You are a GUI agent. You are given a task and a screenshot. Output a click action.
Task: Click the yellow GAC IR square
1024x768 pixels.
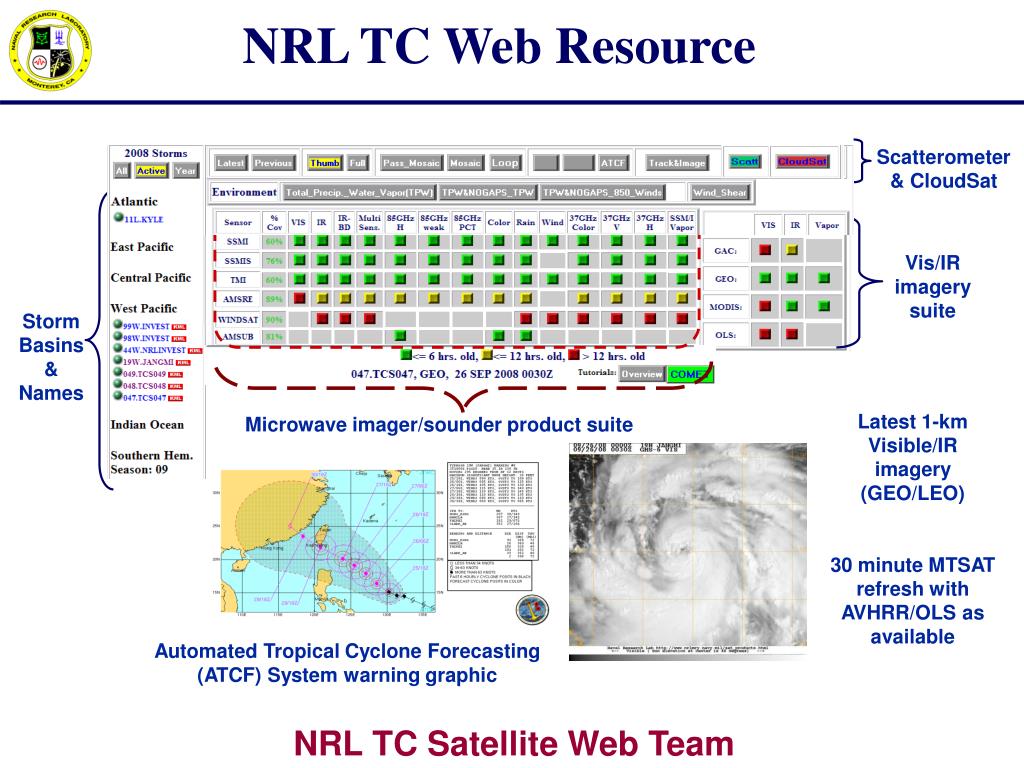click(792, 249)
